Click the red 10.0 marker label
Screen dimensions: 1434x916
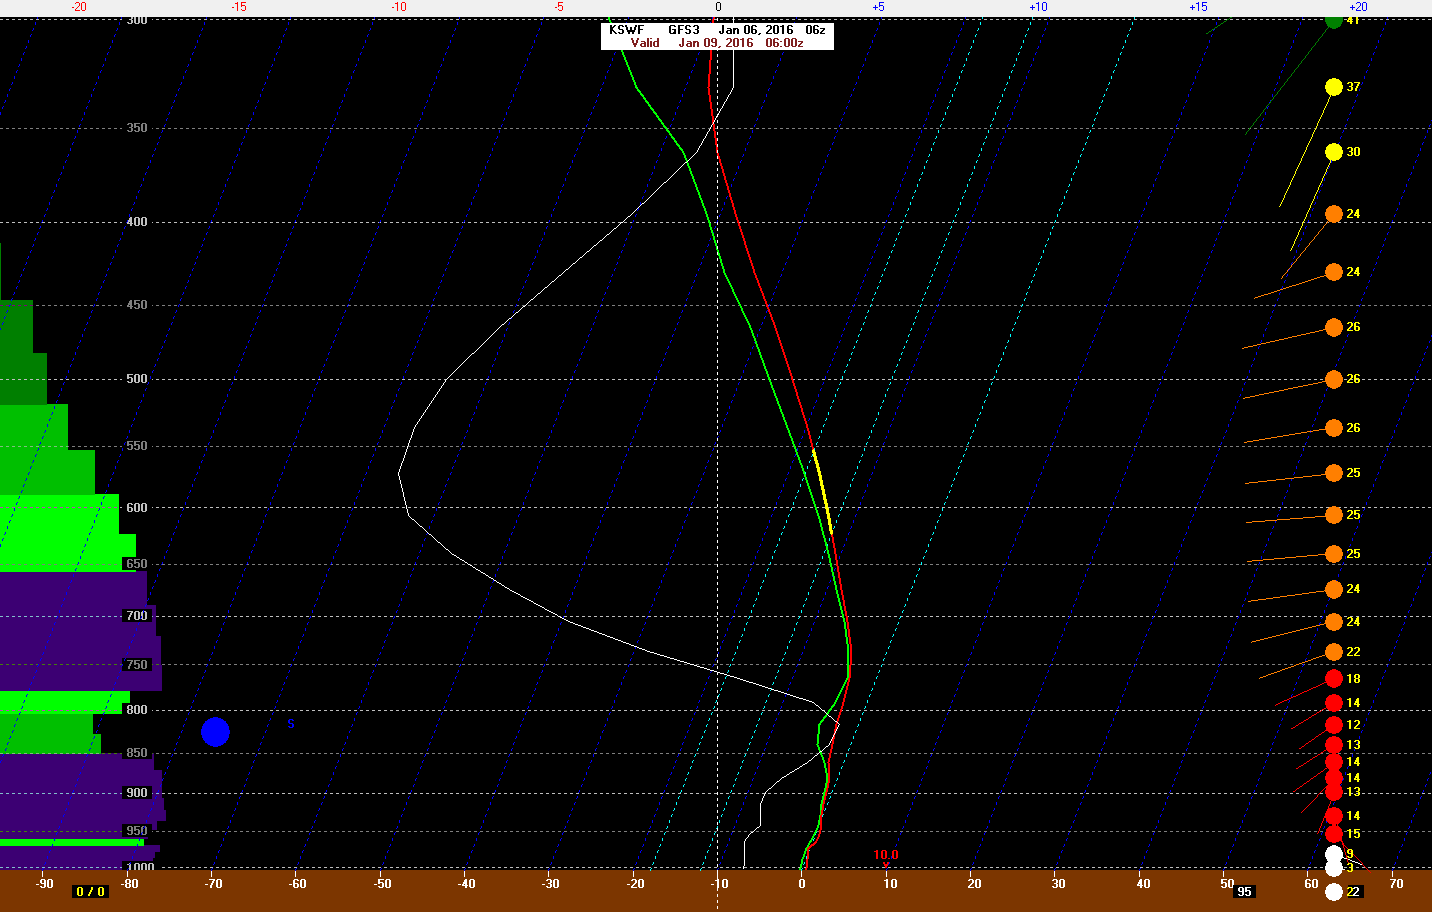click(x=886, y=855)
